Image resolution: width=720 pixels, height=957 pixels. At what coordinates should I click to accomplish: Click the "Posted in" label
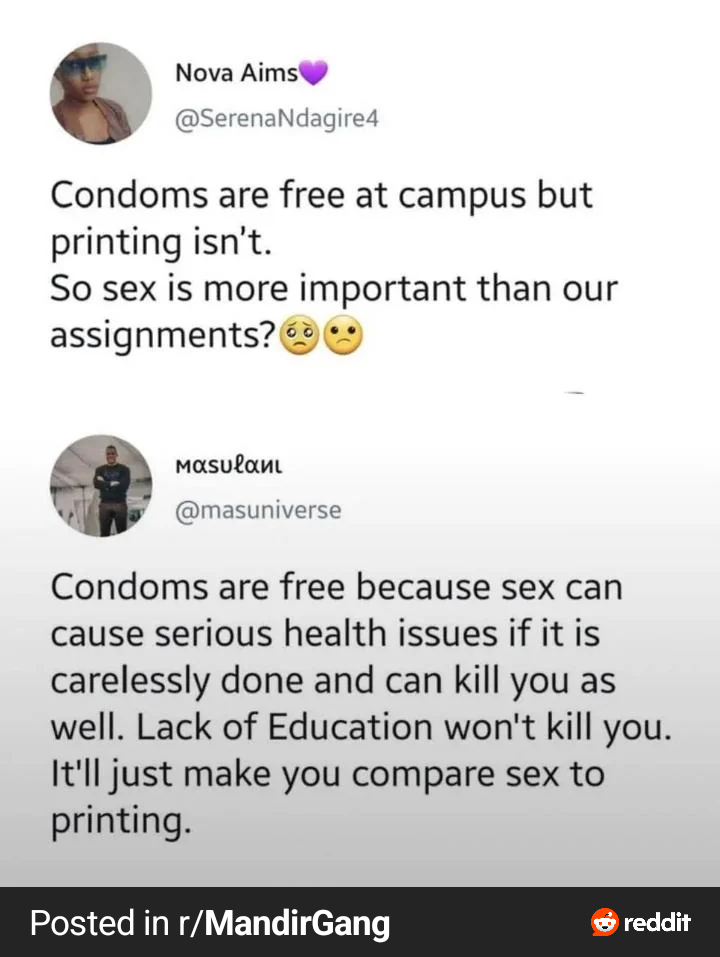click(99, 923)
